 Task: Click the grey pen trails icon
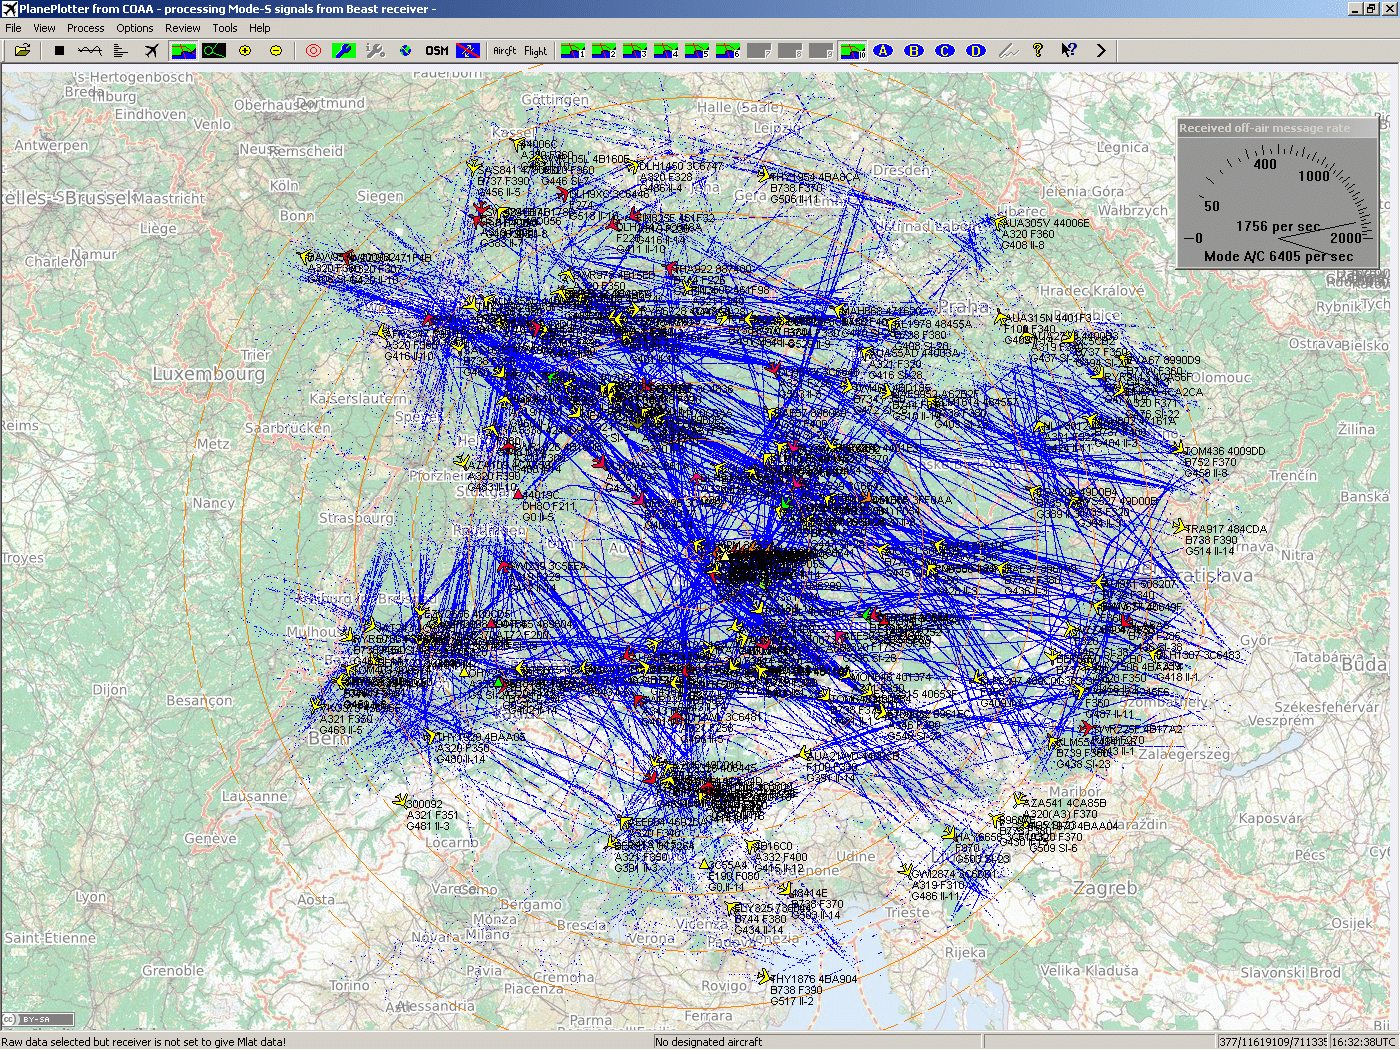tap(1007, 50)
